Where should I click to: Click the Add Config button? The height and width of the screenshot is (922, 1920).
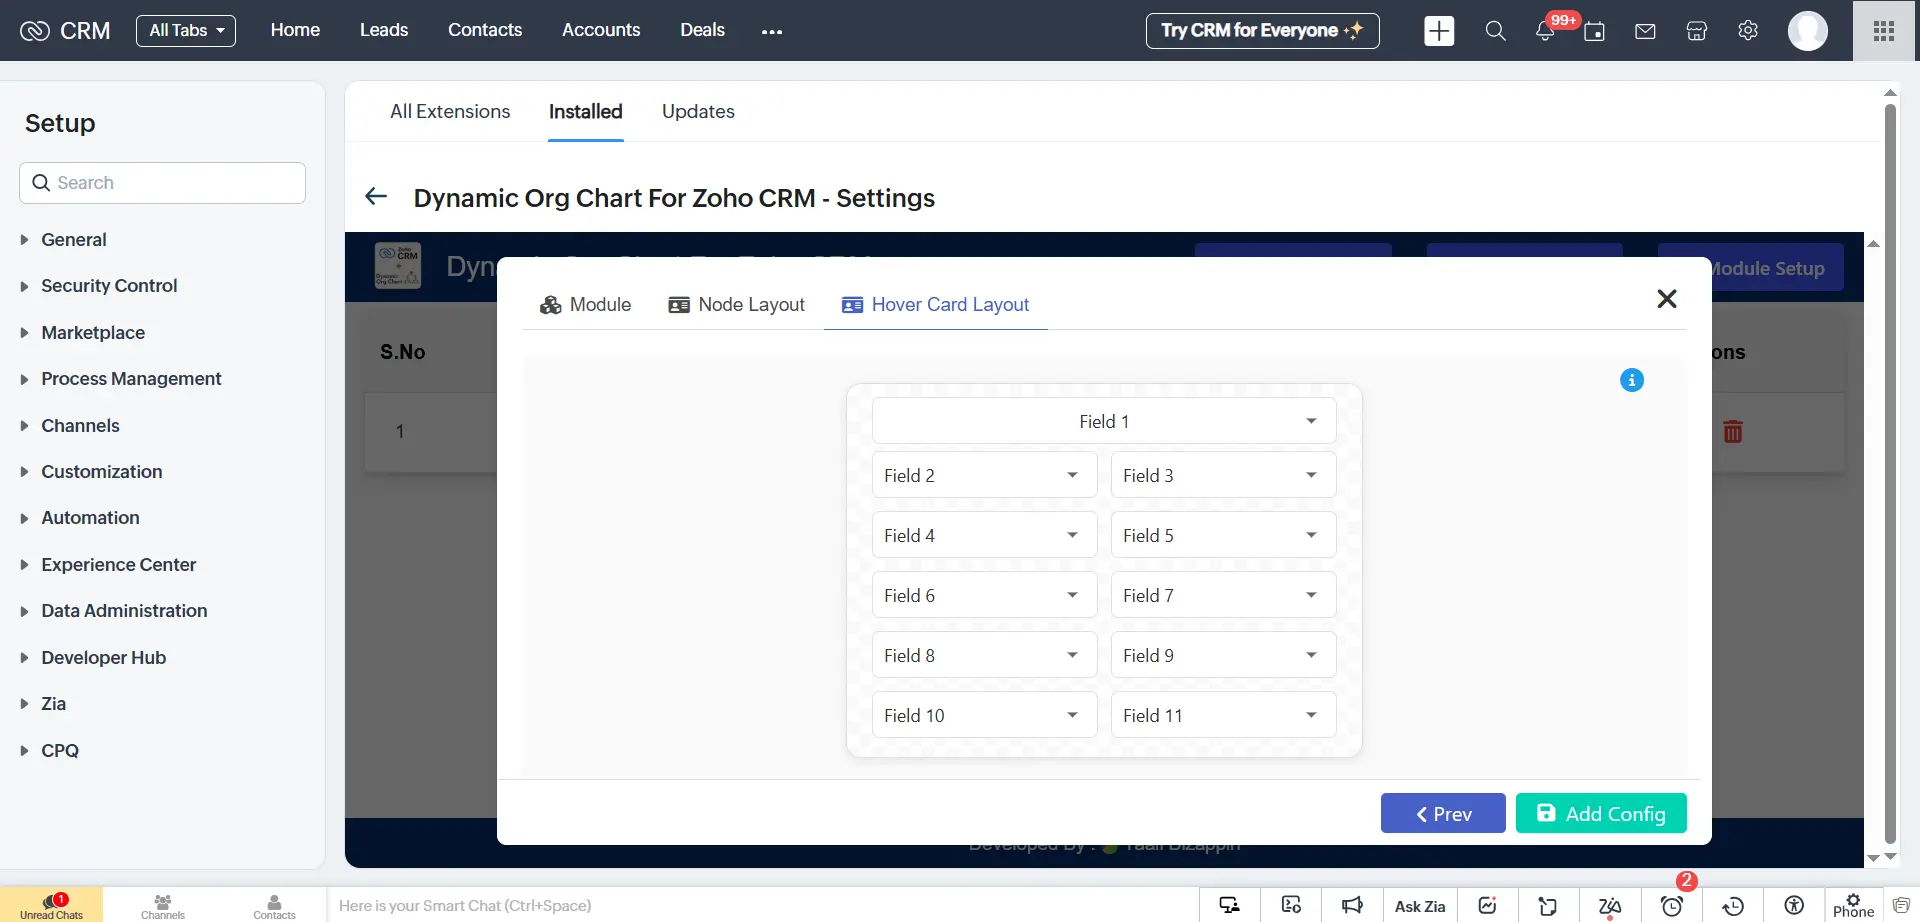point(1600,813)
